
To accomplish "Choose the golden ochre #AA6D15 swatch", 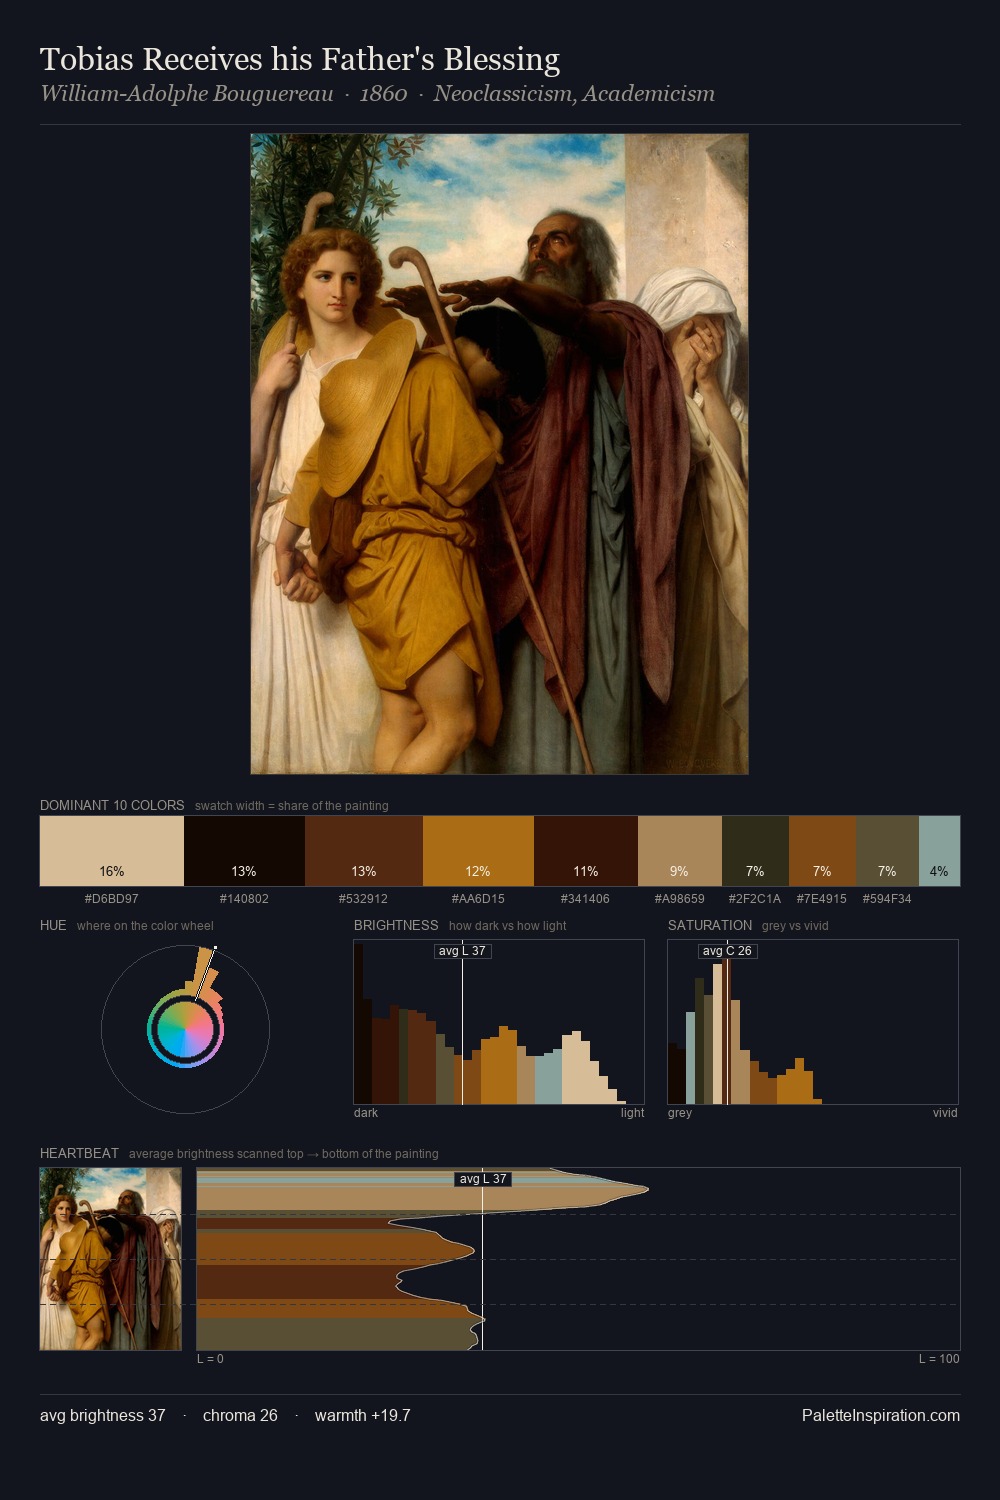I will click(x=478, y=851).
